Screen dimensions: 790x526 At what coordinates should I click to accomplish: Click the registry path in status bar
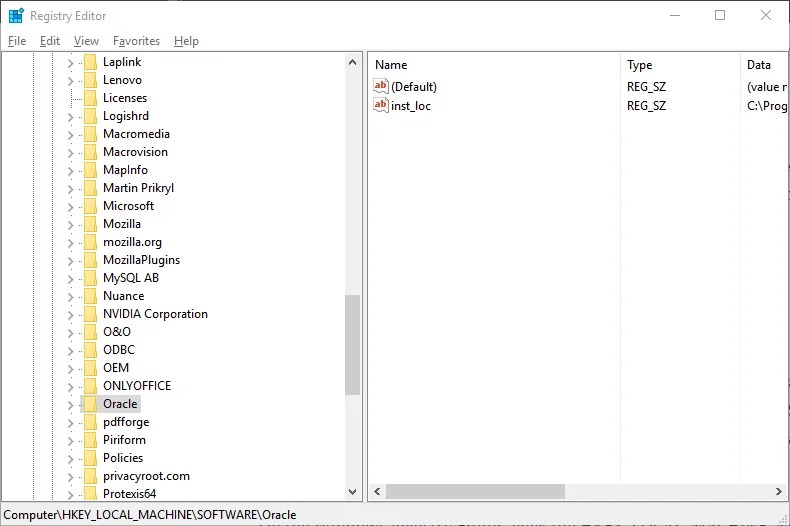coord(150,515)
